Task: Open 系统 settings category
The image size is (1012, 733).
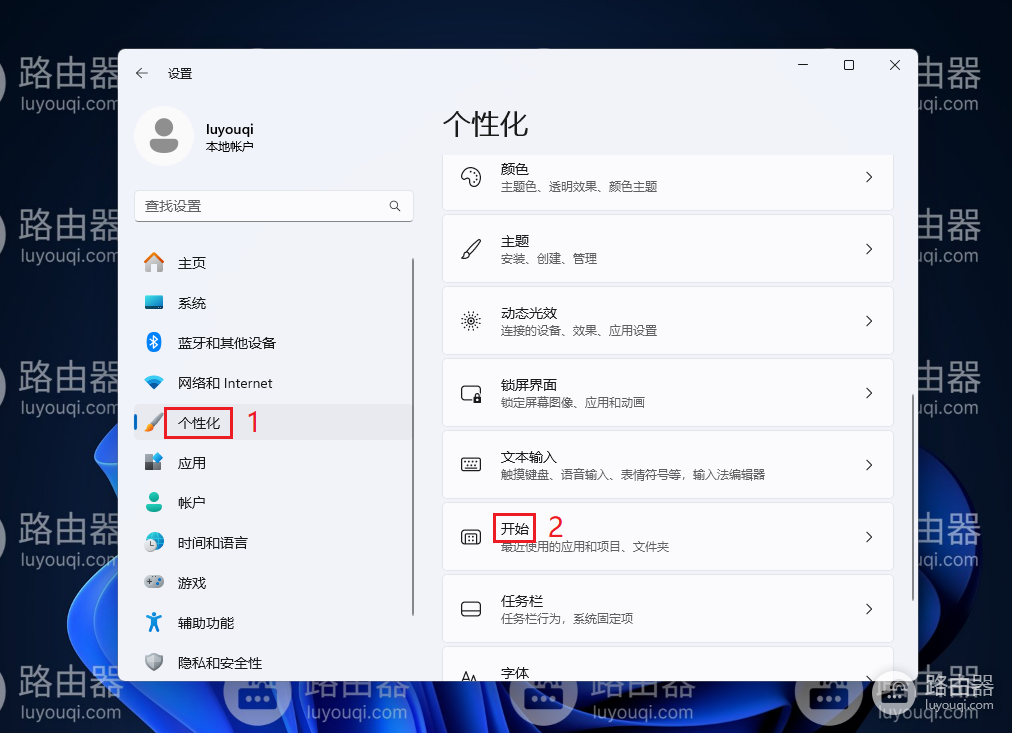Action: pos(273,303)
